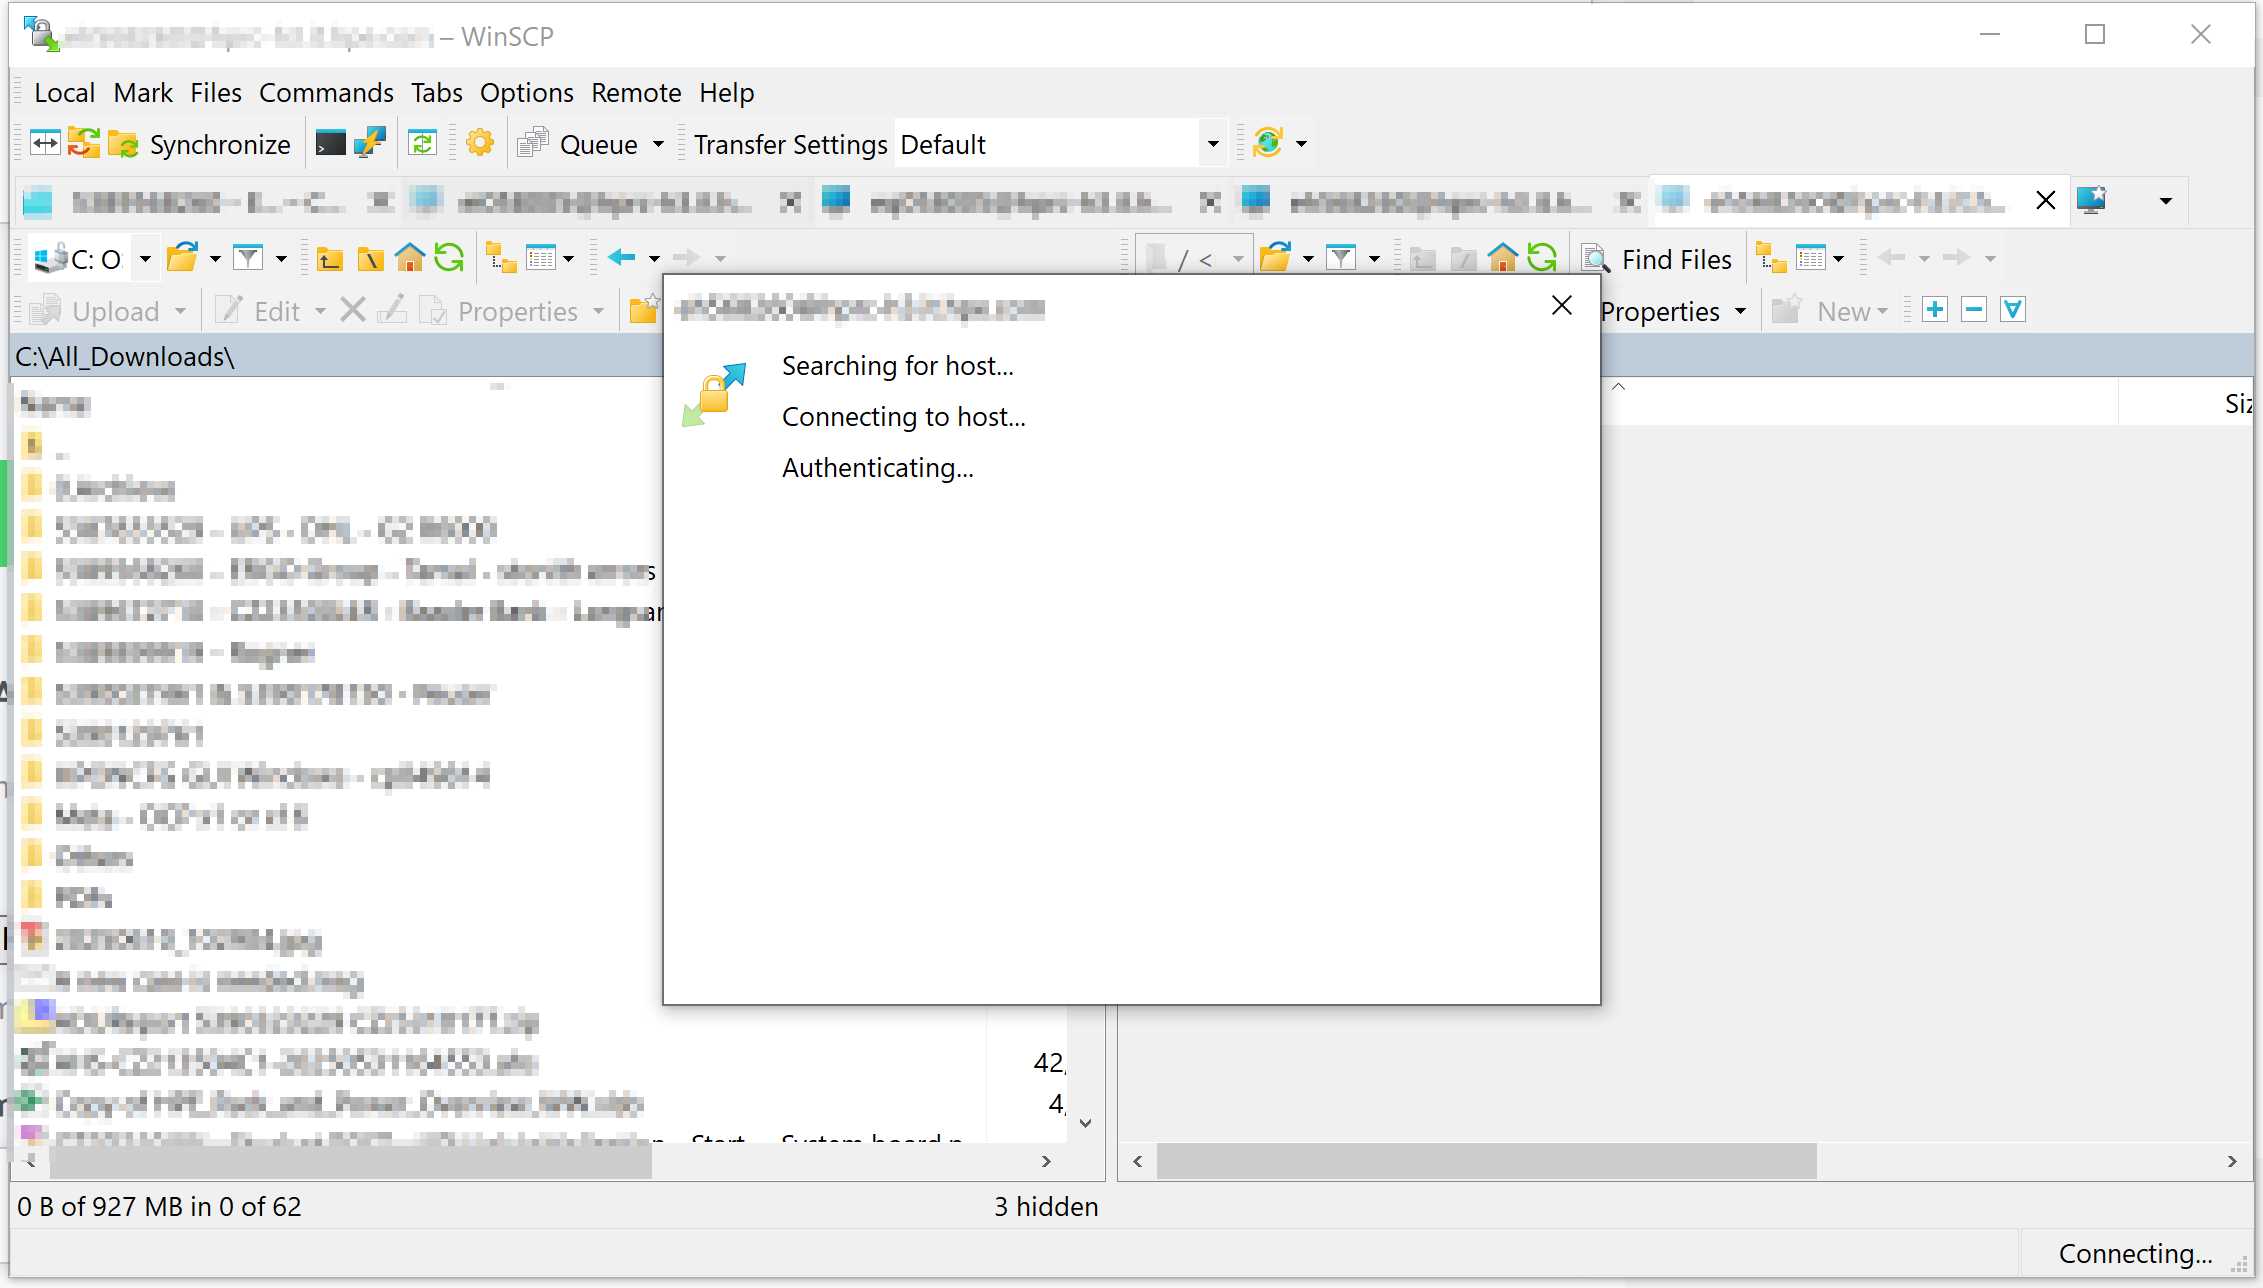Expand the Transfer Settings Default dropdown
The height and width of the screenshot is (1288, 2263).
[x=1213, y=144]
